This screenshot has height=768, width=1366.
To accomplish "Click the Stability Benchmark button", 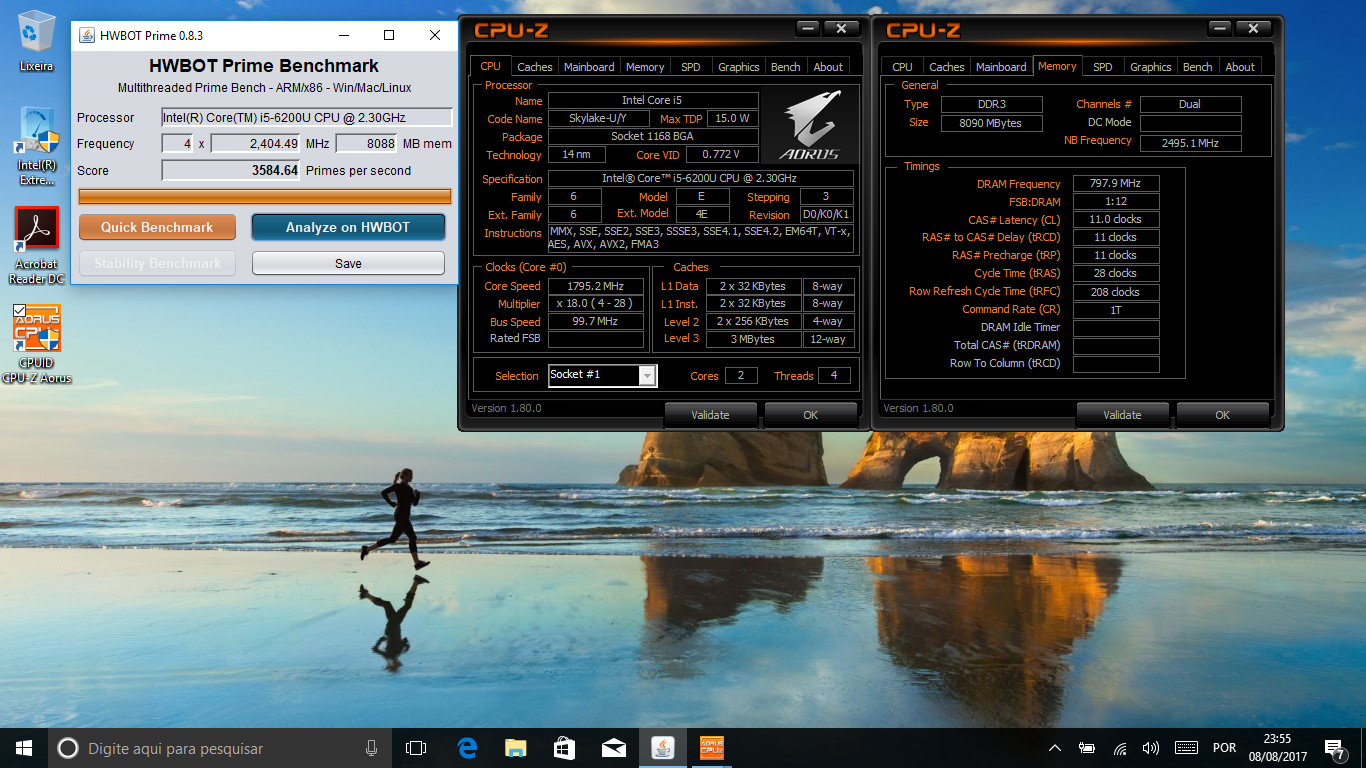I will click(157, 263).
